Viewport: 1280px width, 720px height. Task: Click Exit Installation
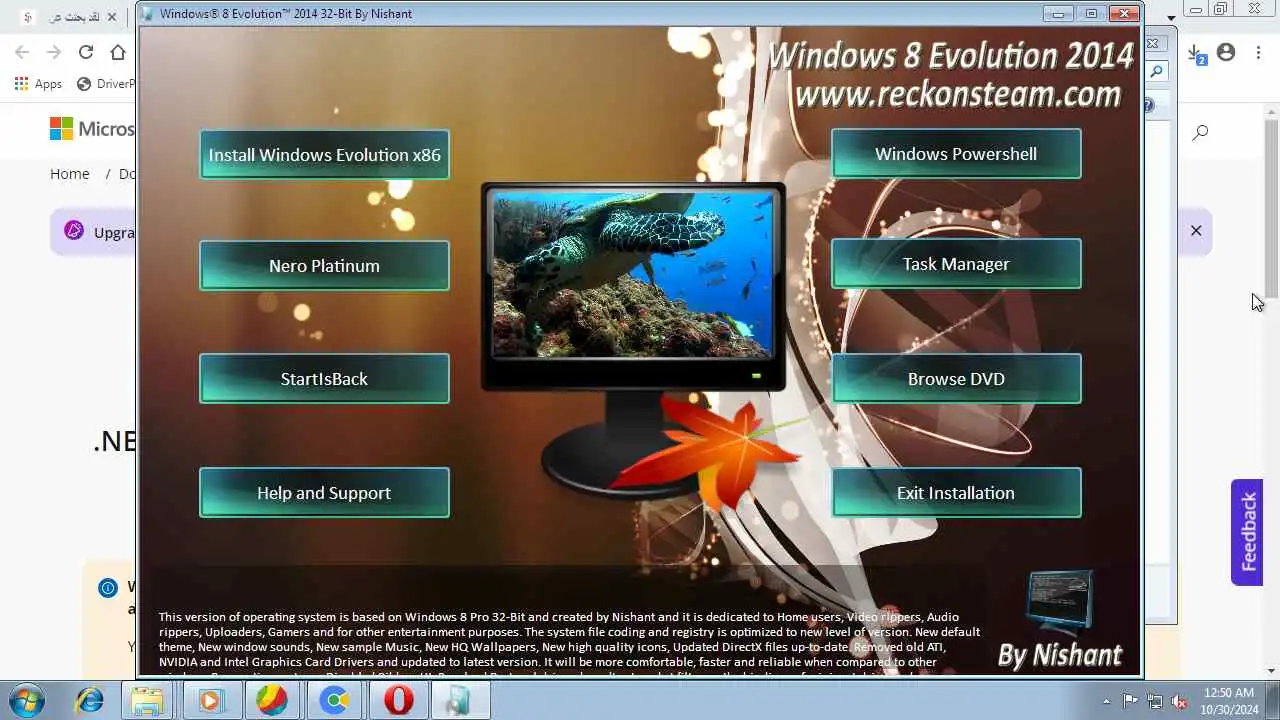(956, 493)
